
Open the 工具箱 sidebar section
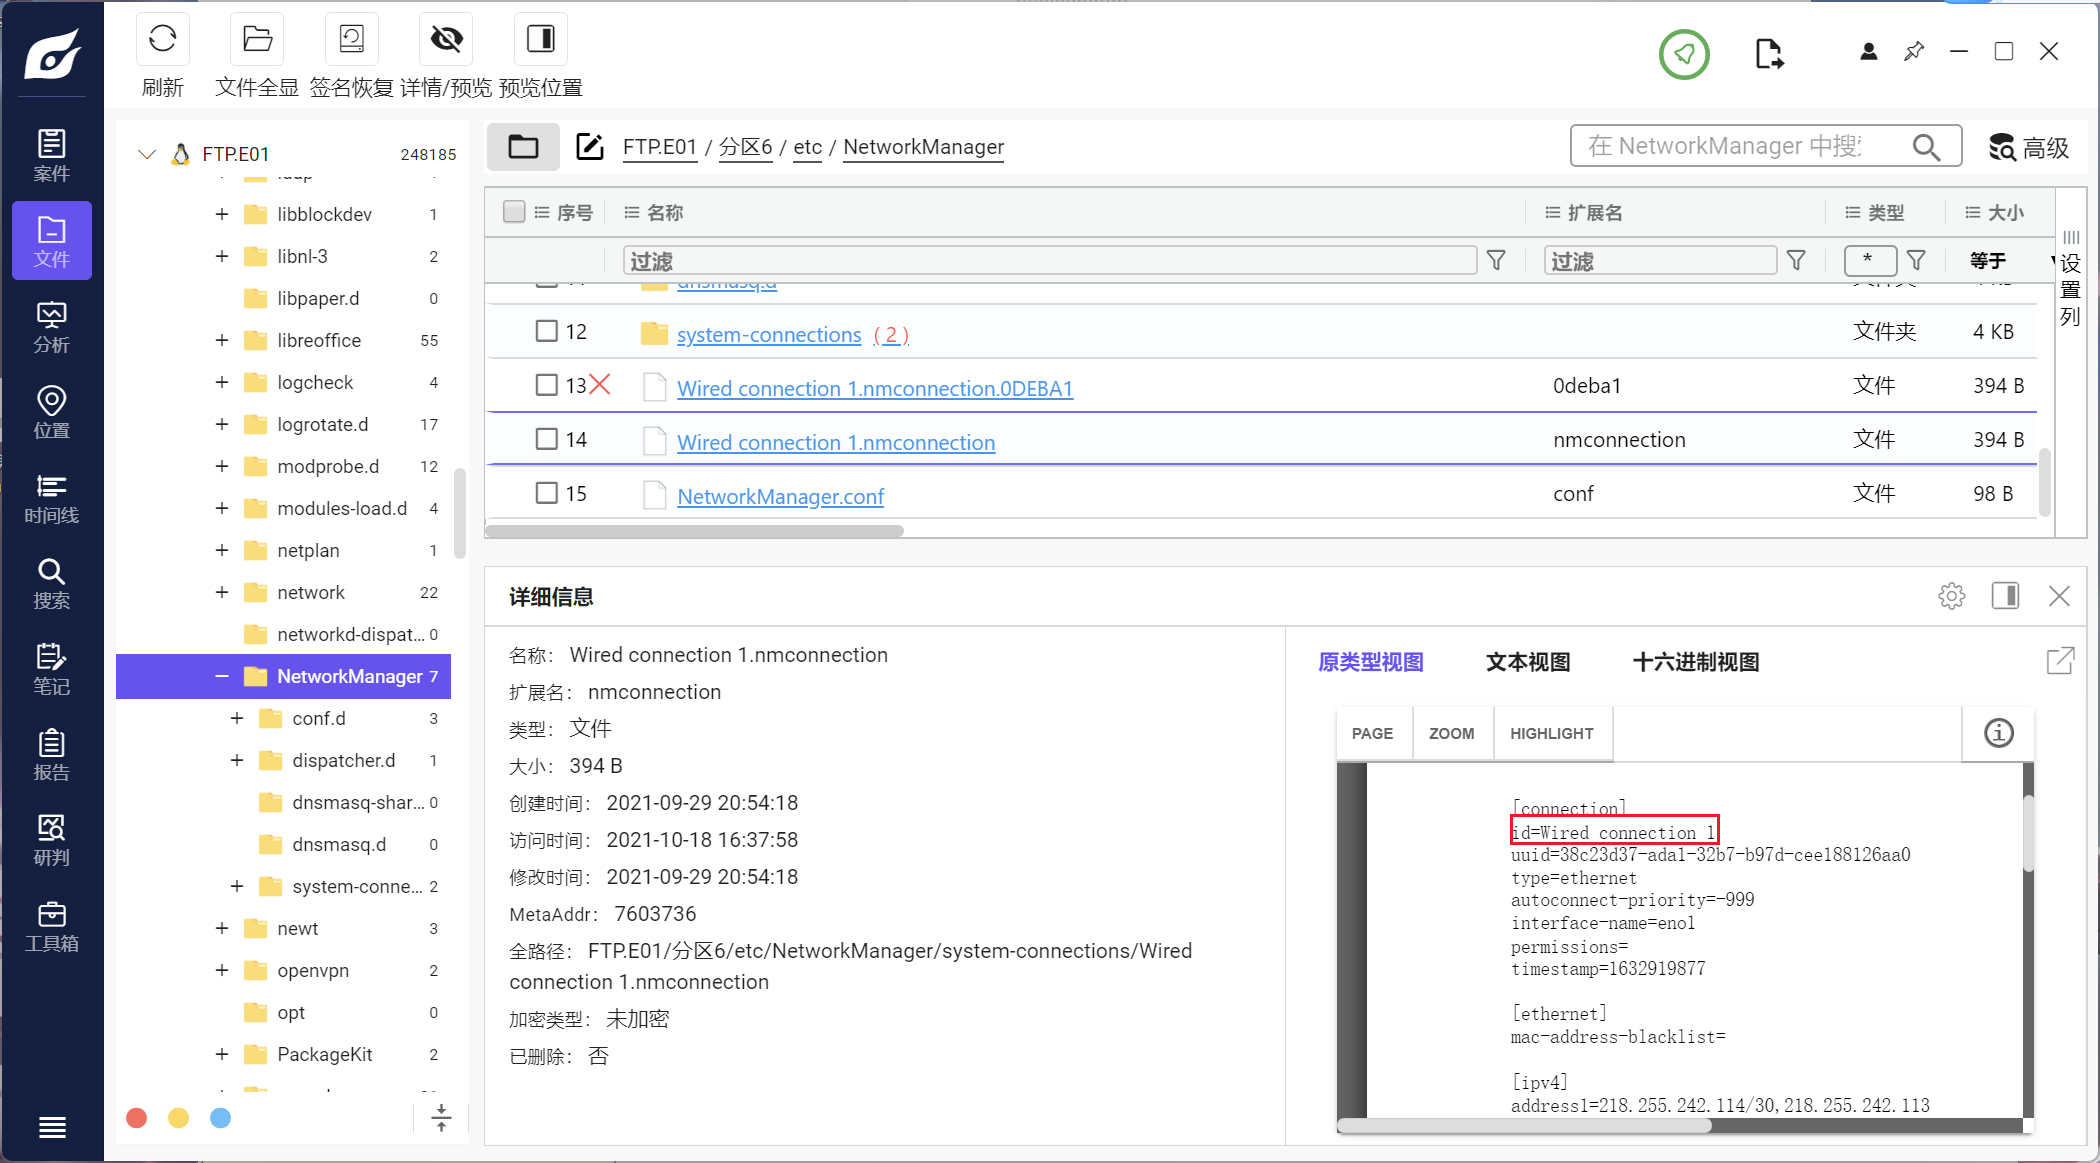click(x=52, y=926)
